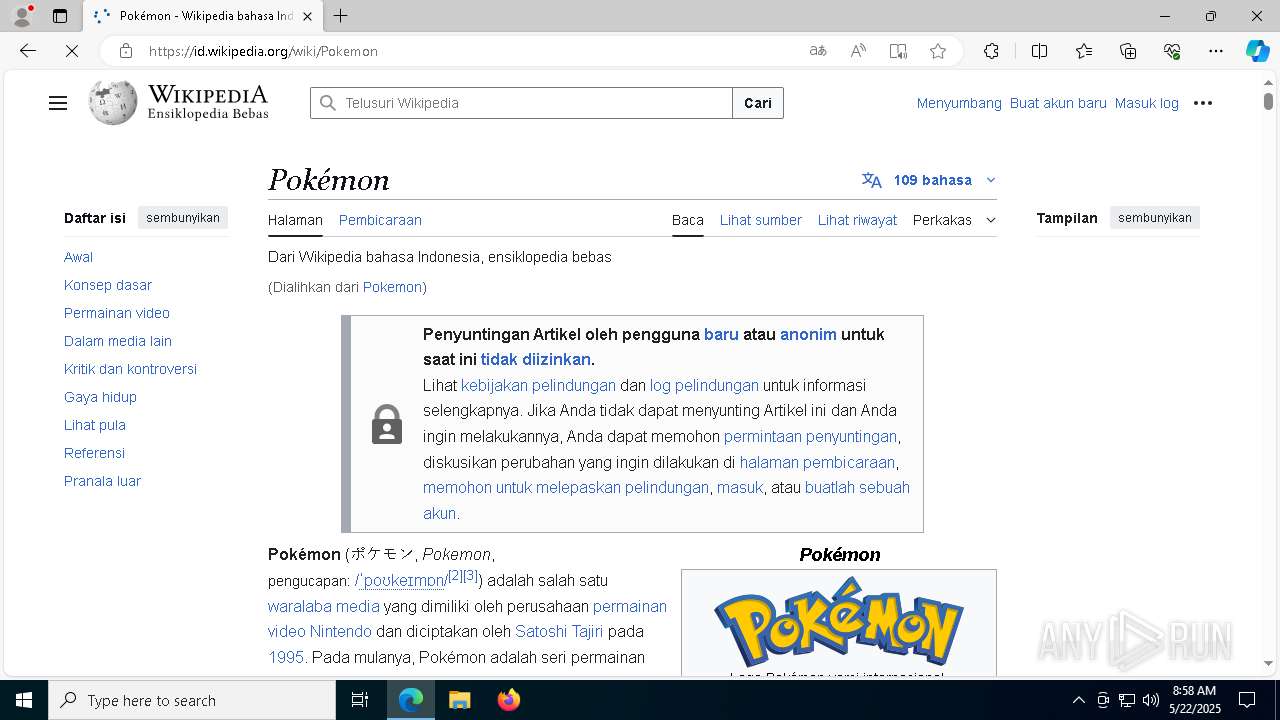The image size is (1280, 720).
Task: Open the Lihat sumber tab
Action: point(761,220)
